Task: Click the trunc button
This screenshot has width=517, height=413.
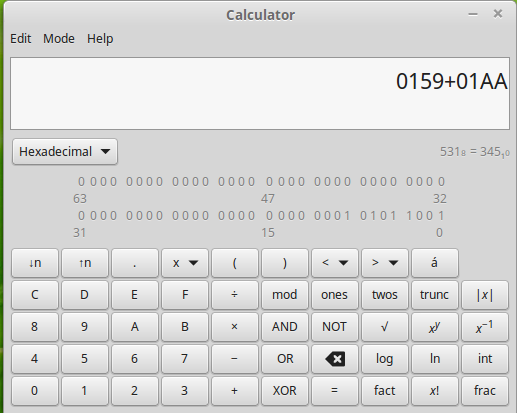Action: 435,295
